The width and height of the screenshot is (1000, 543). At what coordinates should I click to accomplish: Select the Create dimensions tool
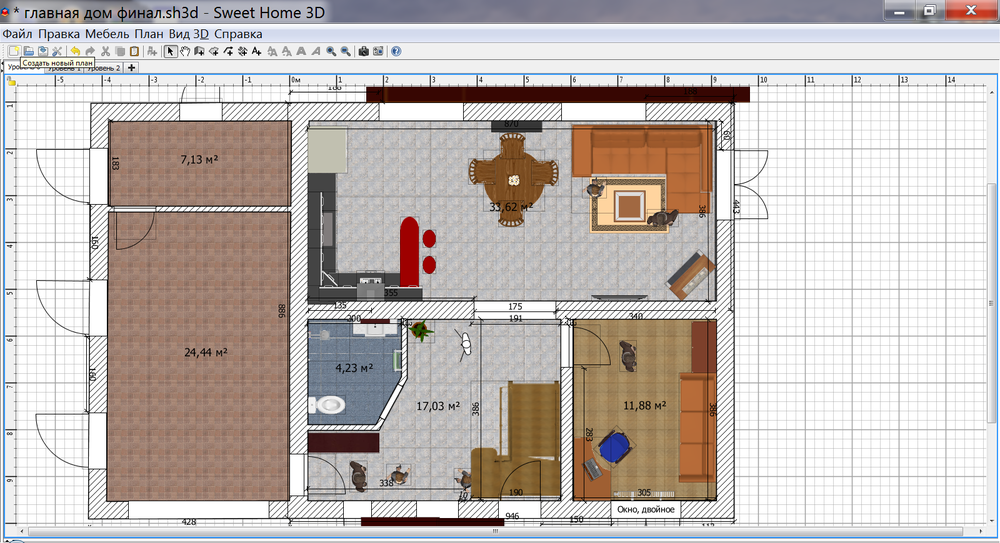click(242, 51)
